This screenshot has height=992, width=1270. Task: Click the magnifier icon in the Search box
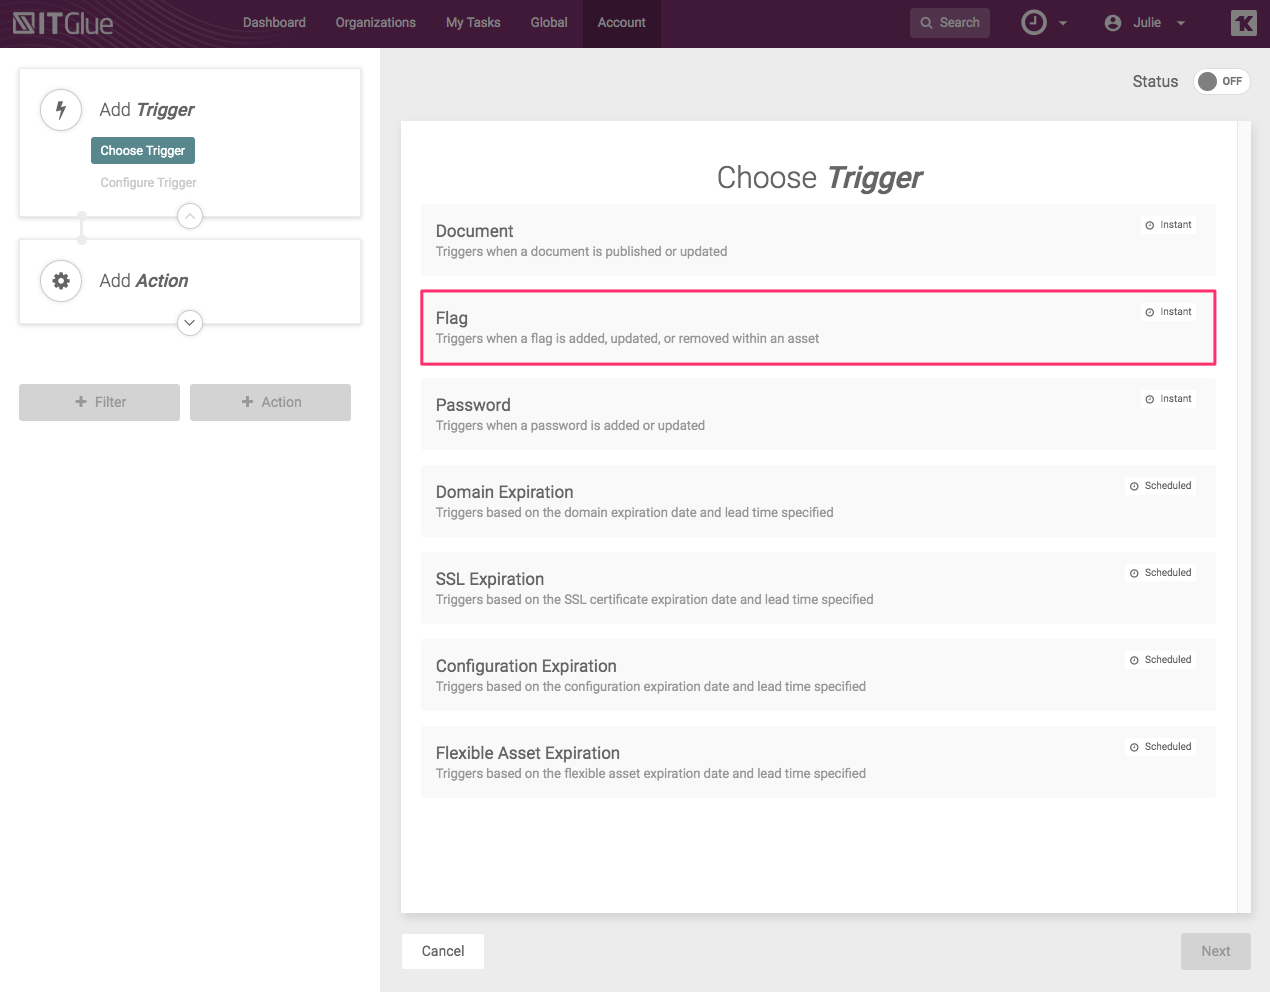click(x=926, y=23)
